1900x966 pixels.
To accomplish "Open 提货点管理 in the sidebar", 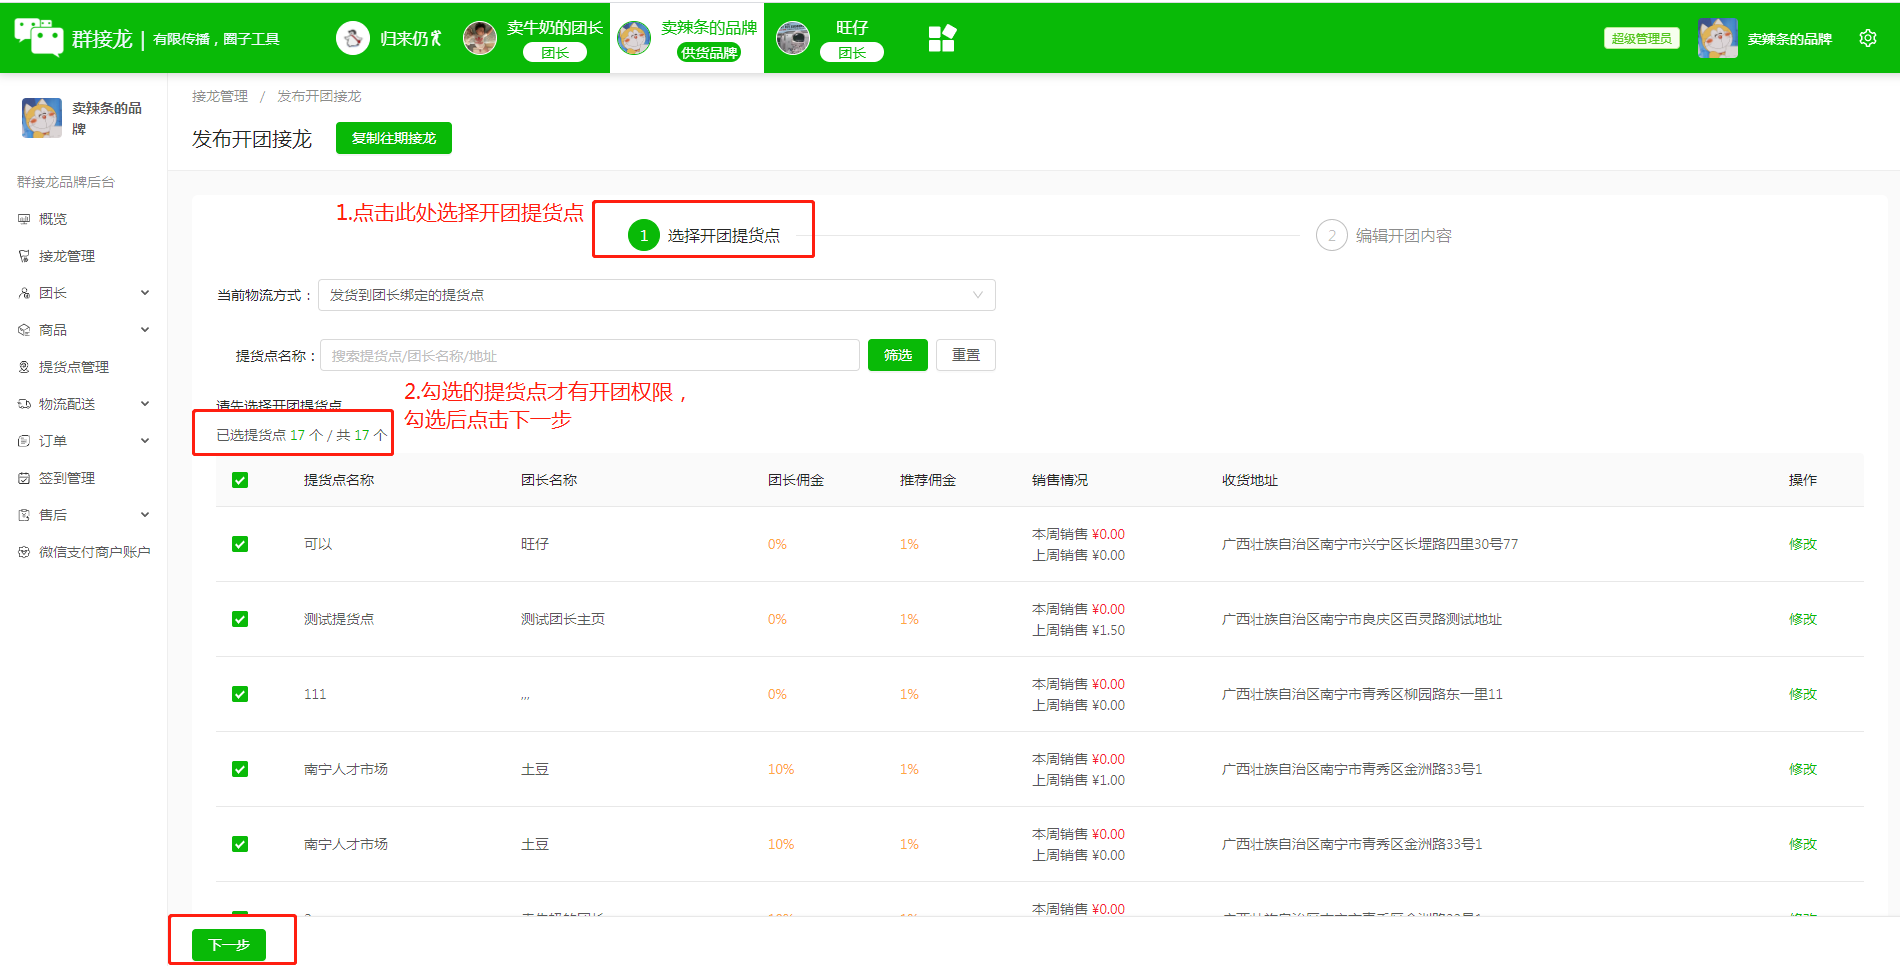I will [x=74, y=367].
